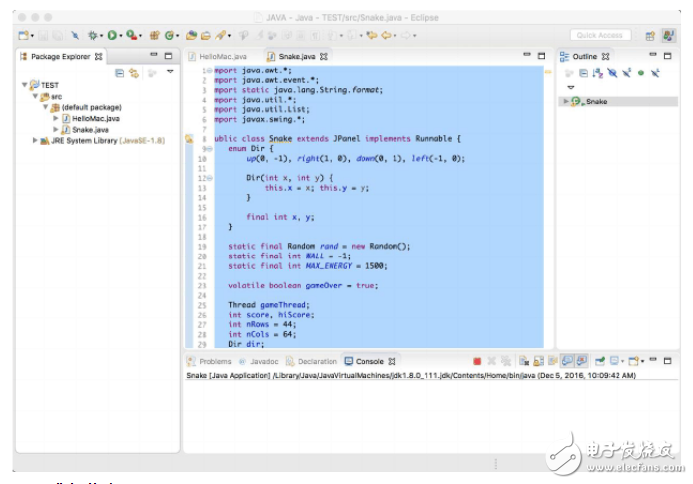Fold the enum Dir block at line 9
The width and height of the screenshot is (693, 484).
coord(209,149)
